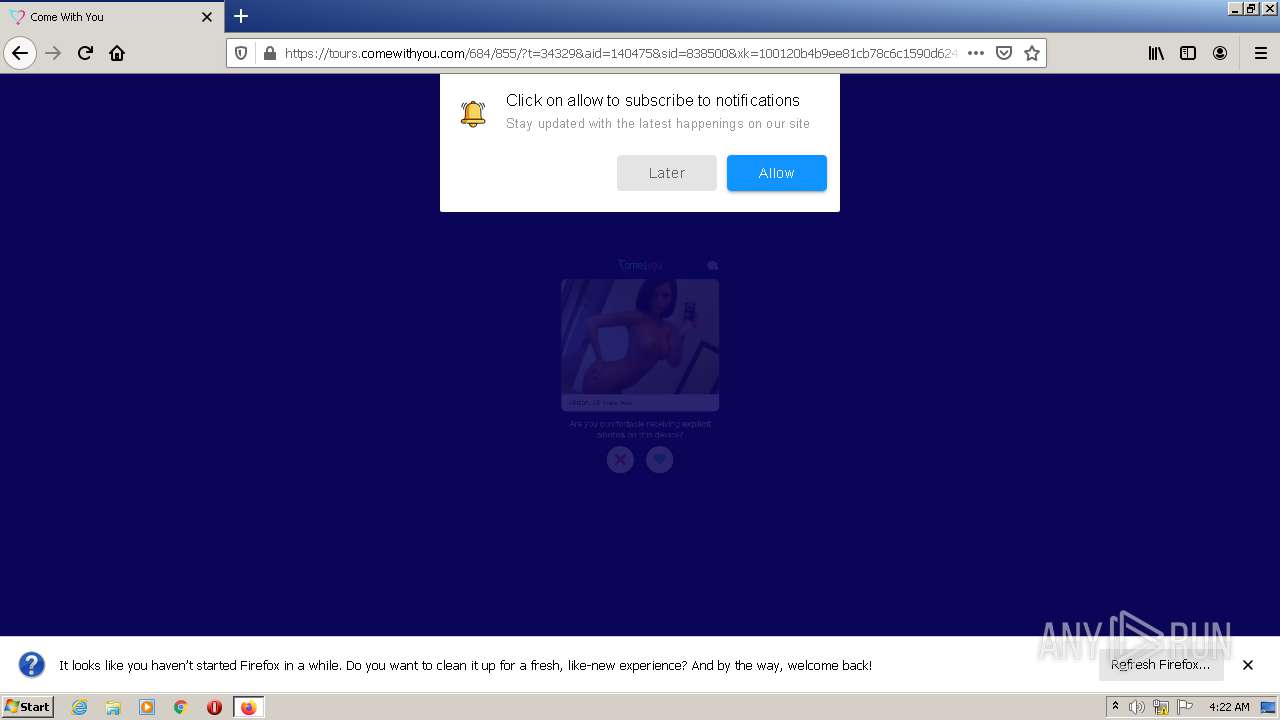Launch Chrome from taskbar

click(181, 707)
